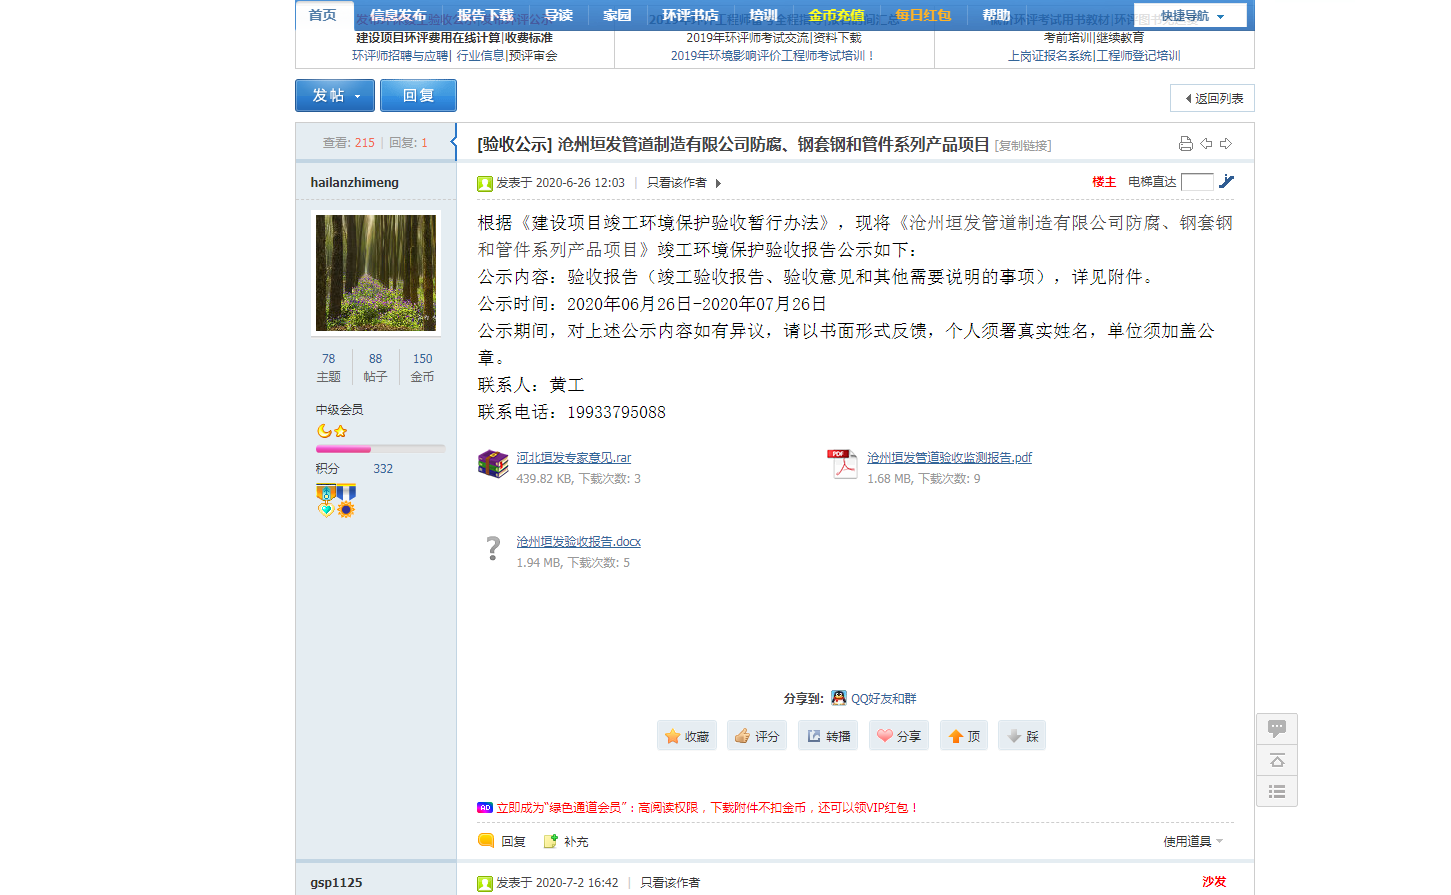Click the unknown file question mark icon
This screenshot has height=895, width=1451.
(x=493, y=548)
